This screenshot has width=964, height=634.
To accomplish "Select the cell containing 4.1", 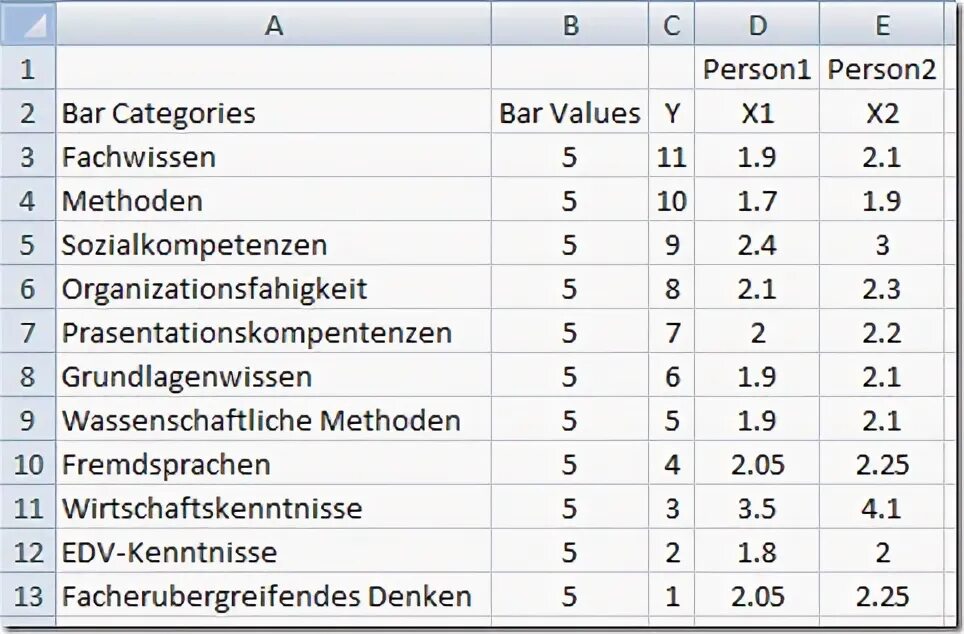I will point(882,507).
